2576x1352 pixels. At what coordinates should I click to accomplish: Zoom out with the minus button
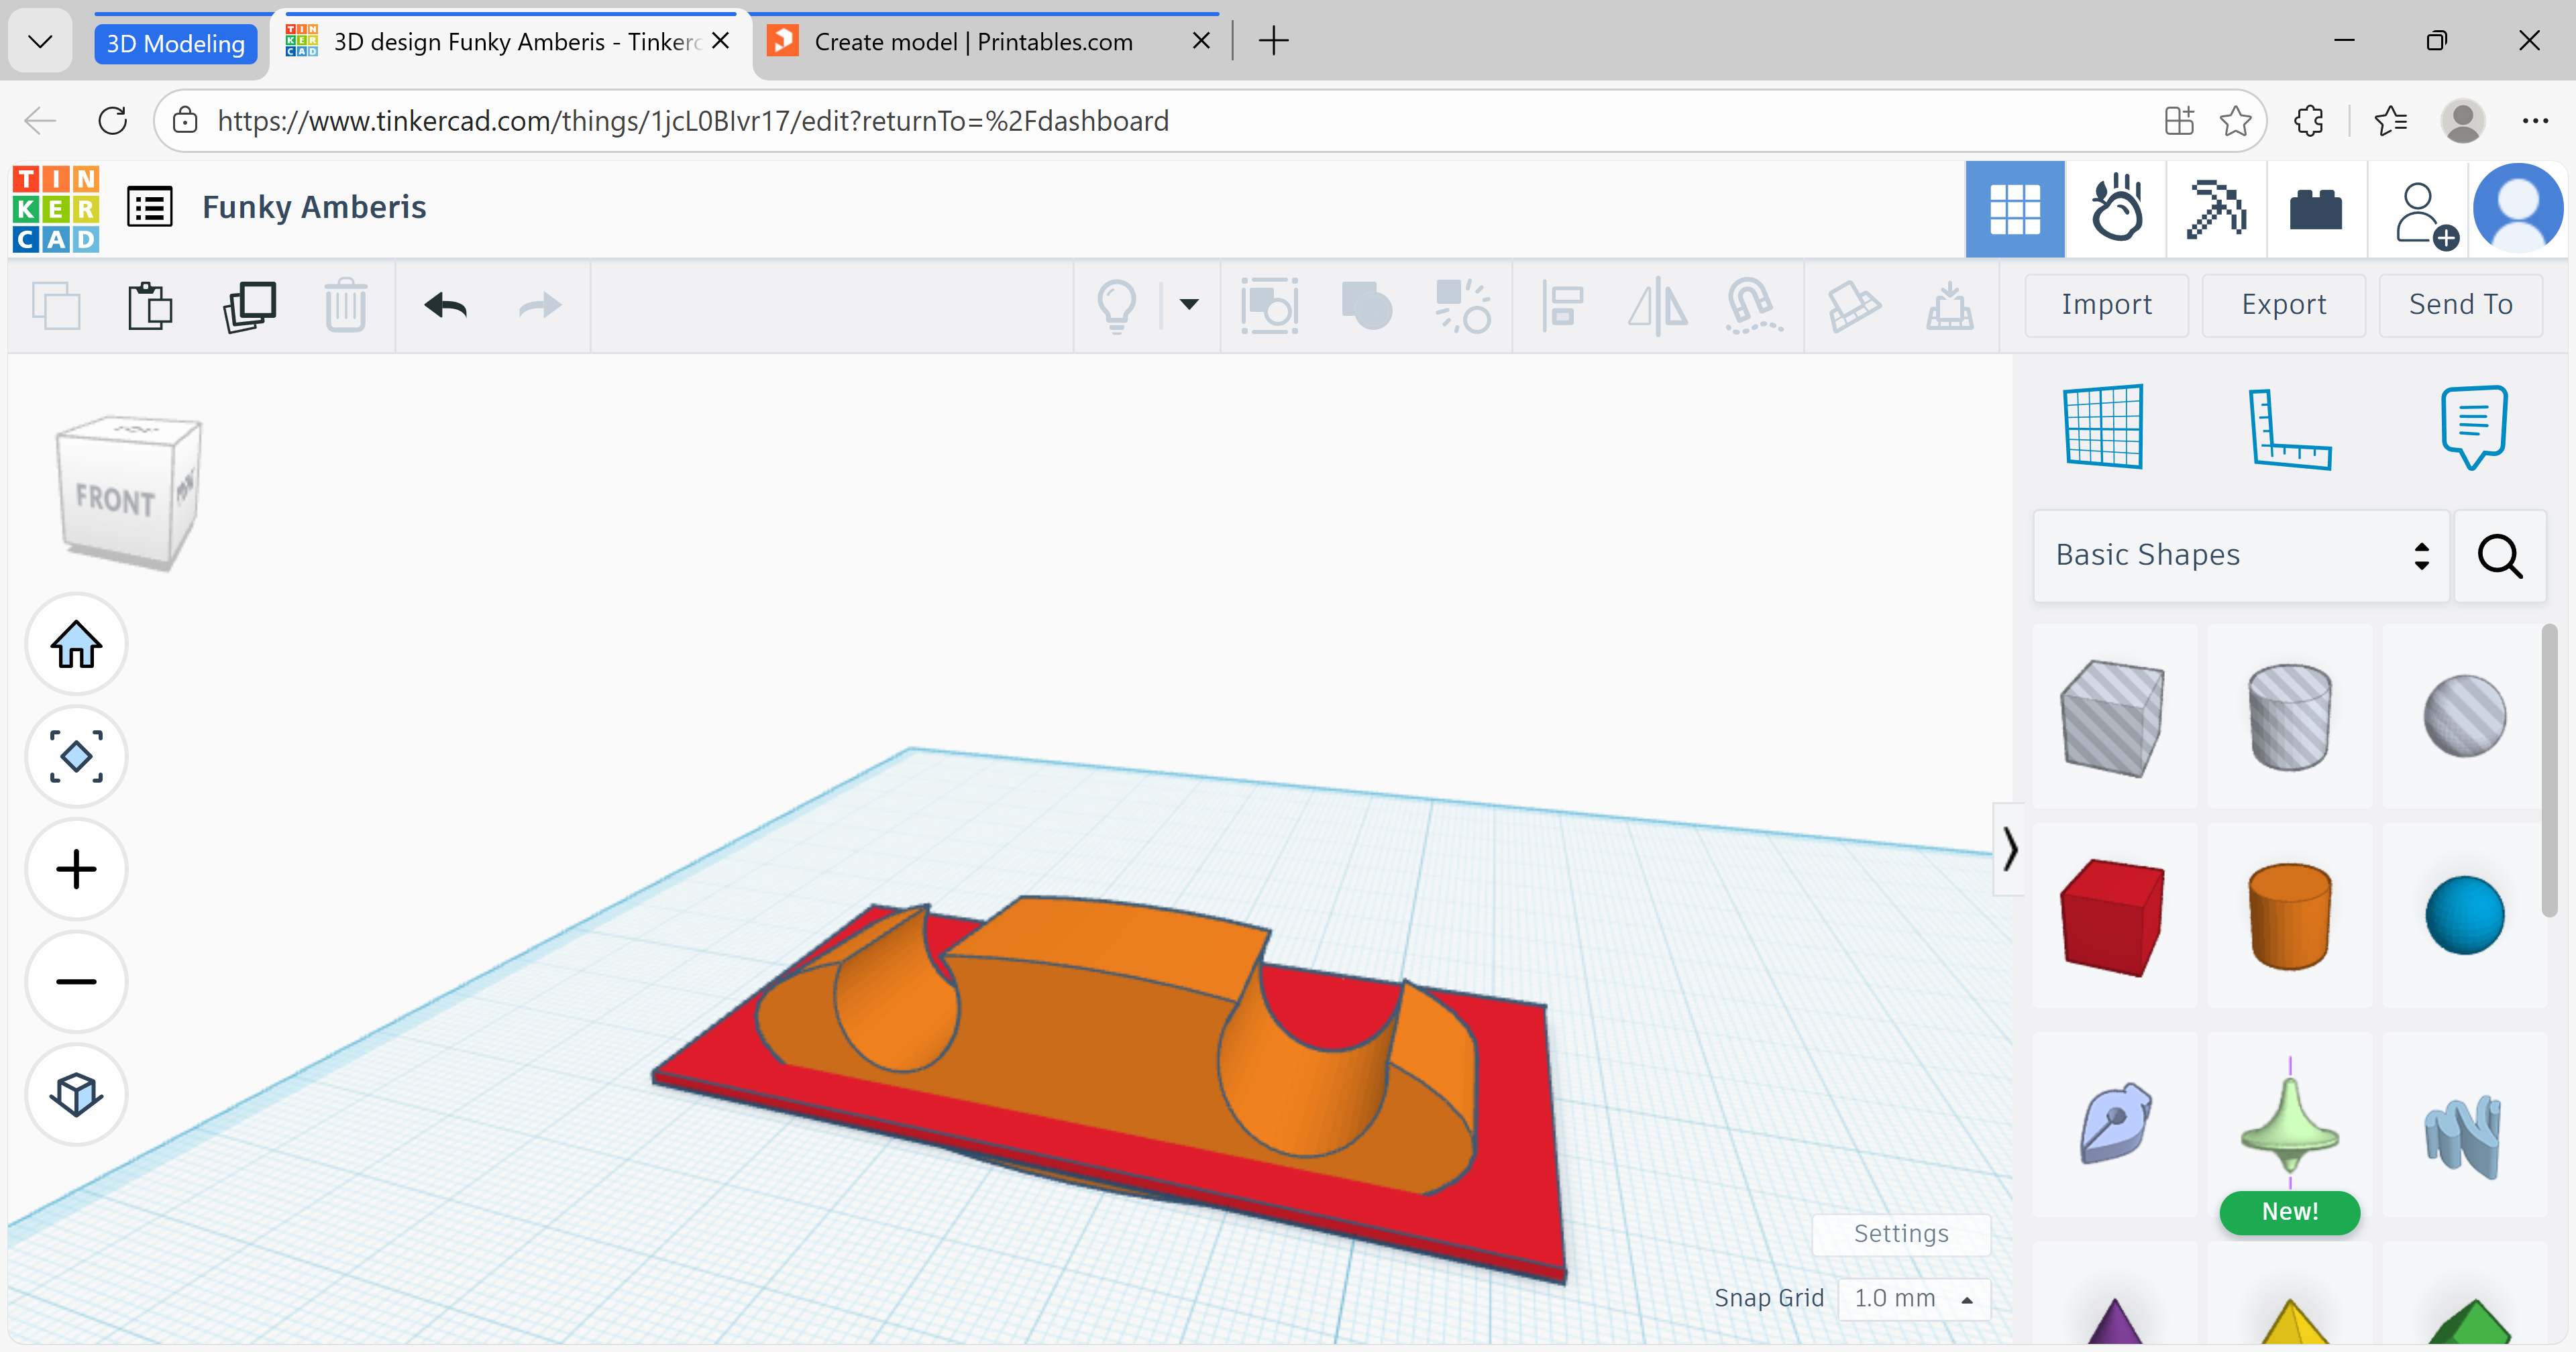(x=76, y=981)
